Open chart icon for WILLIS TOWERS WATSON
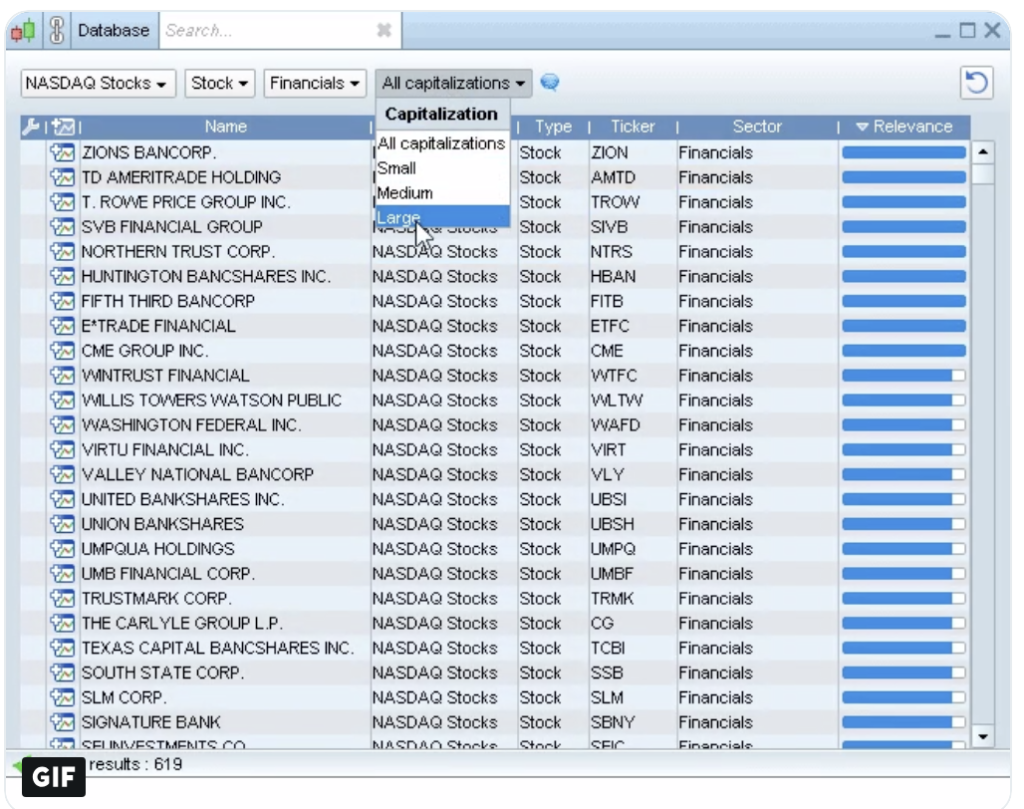The height and width of the screenshot is (809, 1024). pos(62,400)
